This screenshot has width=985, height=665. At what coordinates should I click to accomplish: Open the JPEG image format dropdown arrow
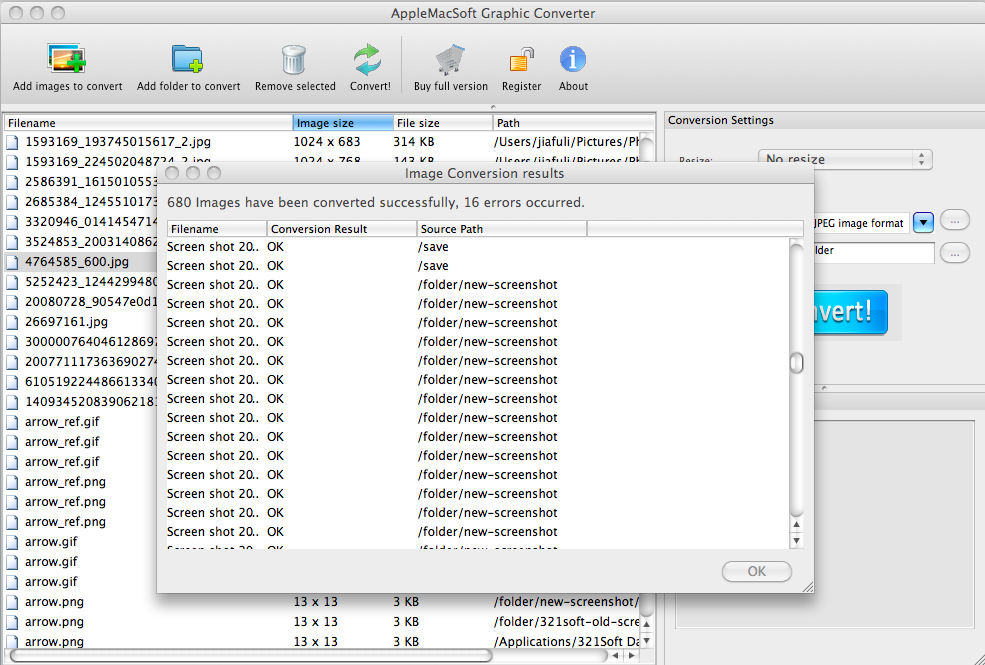[x=923, y=222]
